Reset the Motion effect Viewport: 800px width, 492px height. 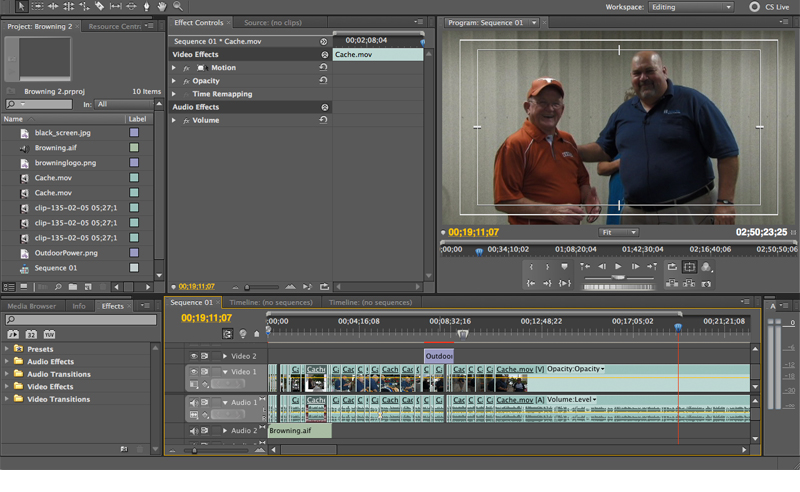click(x=323, y=67)
